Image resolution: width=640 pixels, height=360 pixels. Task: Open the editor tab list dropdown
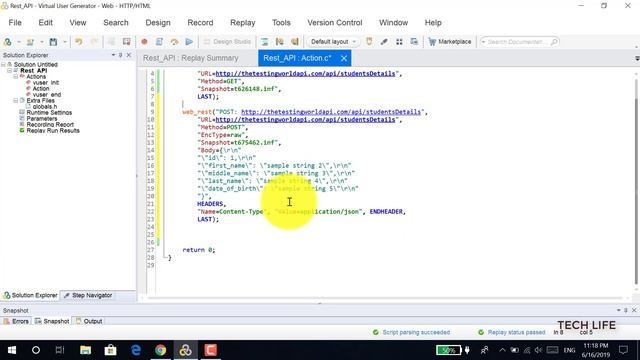pos(637,59)
